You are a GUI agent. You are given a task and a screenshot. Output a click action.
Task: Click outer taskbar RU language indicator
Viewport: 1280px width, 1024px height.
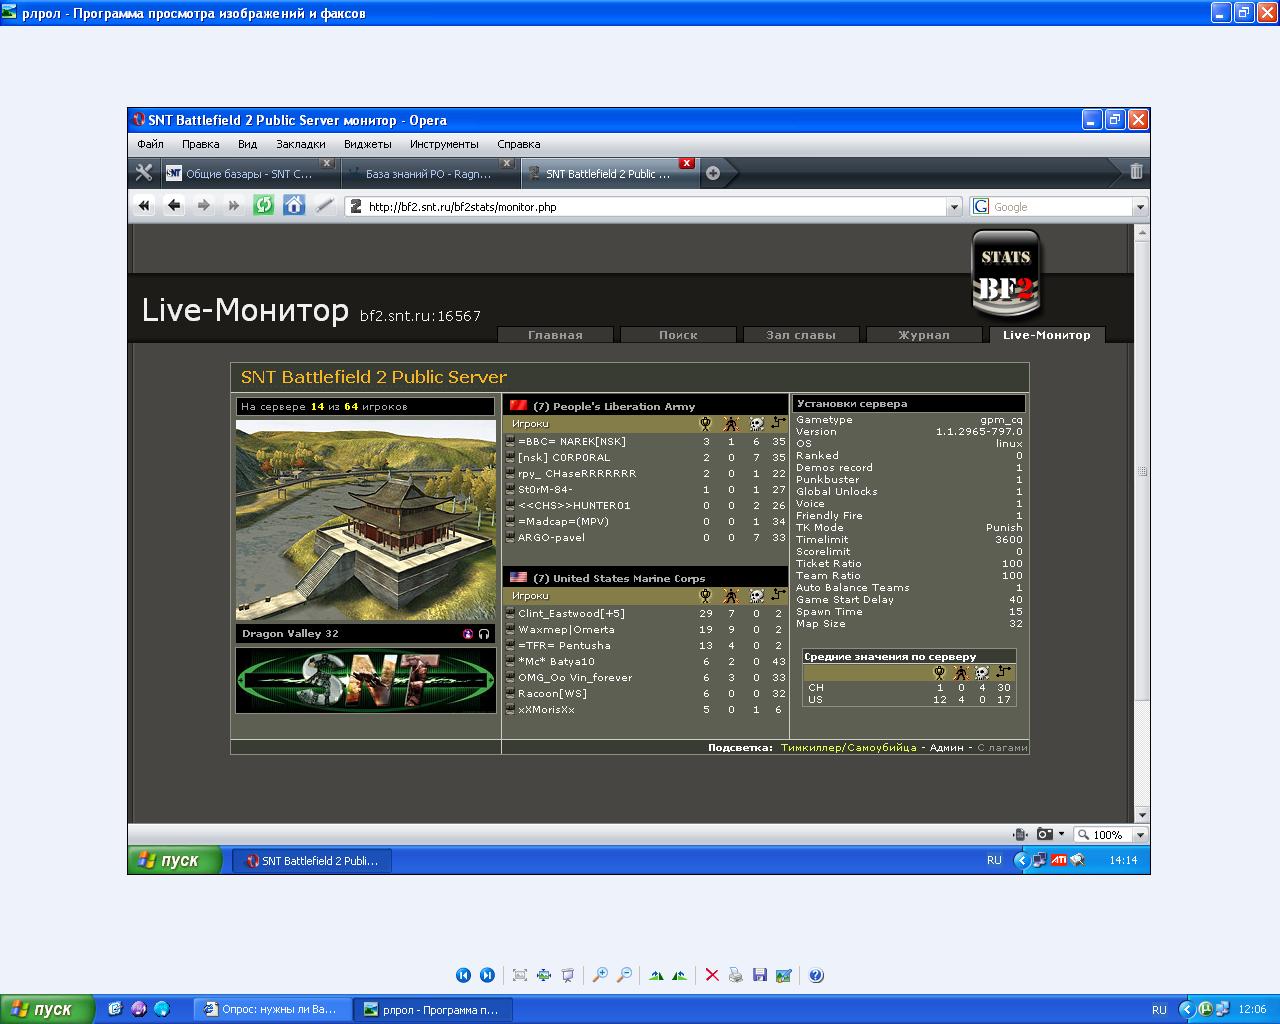click(1159, 1009)
